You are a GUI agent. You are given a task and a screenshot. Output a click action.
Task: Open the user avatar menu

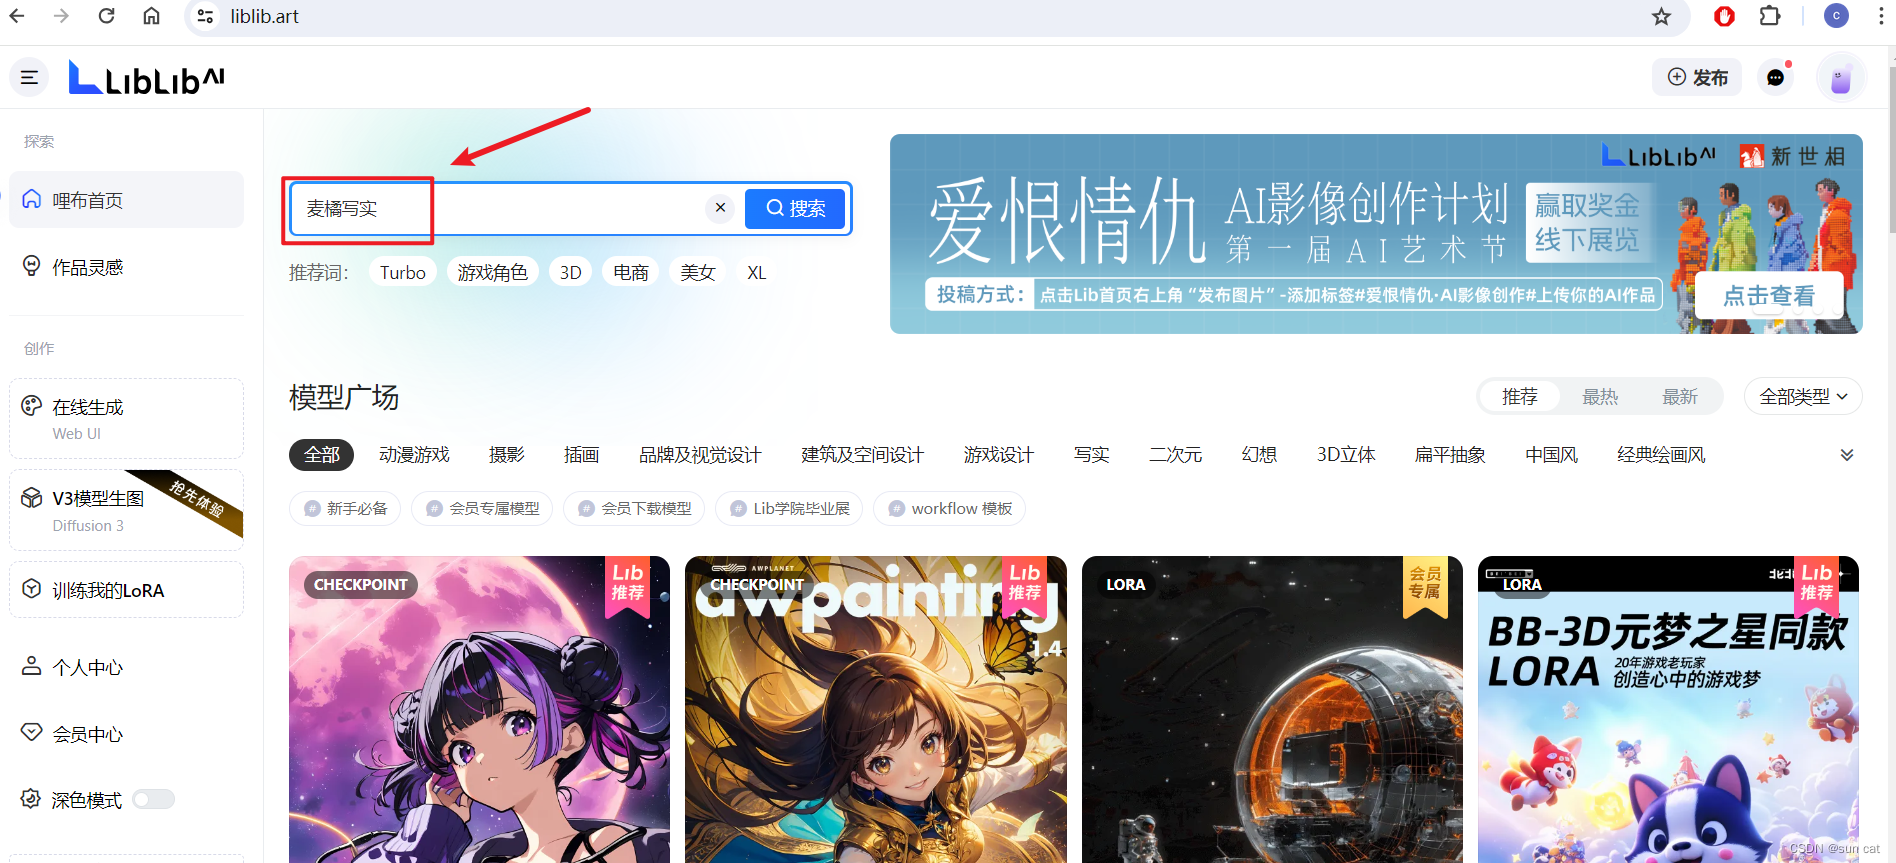(x=1841, y=78)
